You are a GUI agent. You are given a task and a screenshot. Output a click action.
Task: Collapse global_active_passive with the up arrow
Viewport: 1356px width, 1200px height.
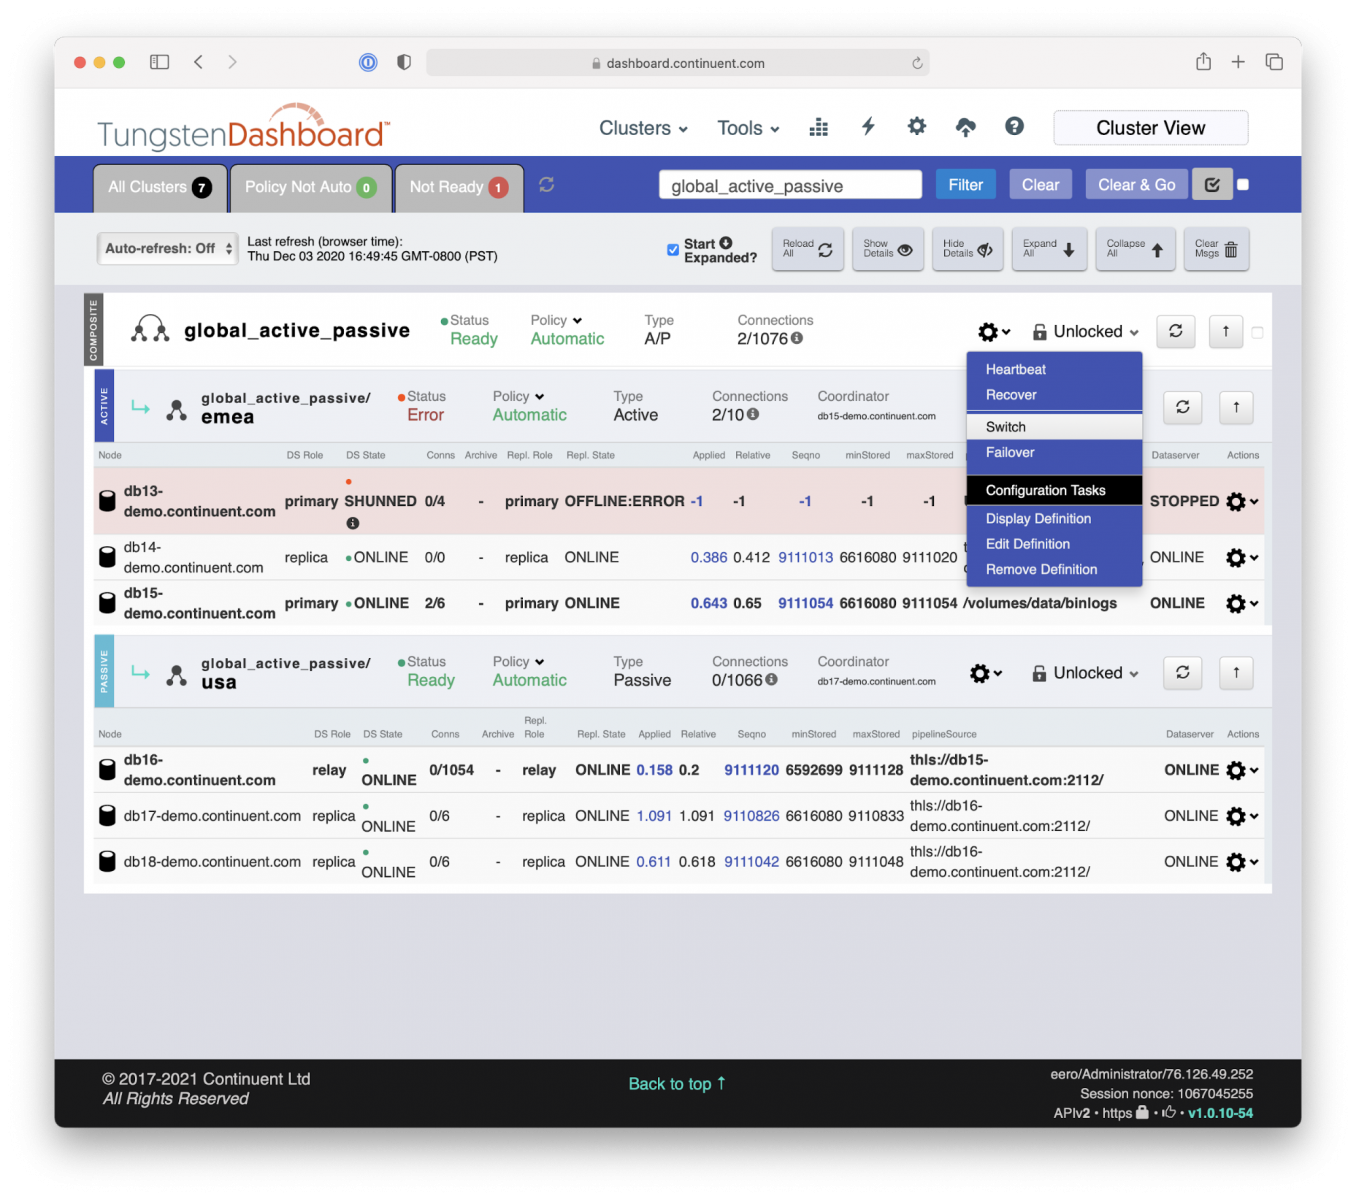pos(1226,331)
